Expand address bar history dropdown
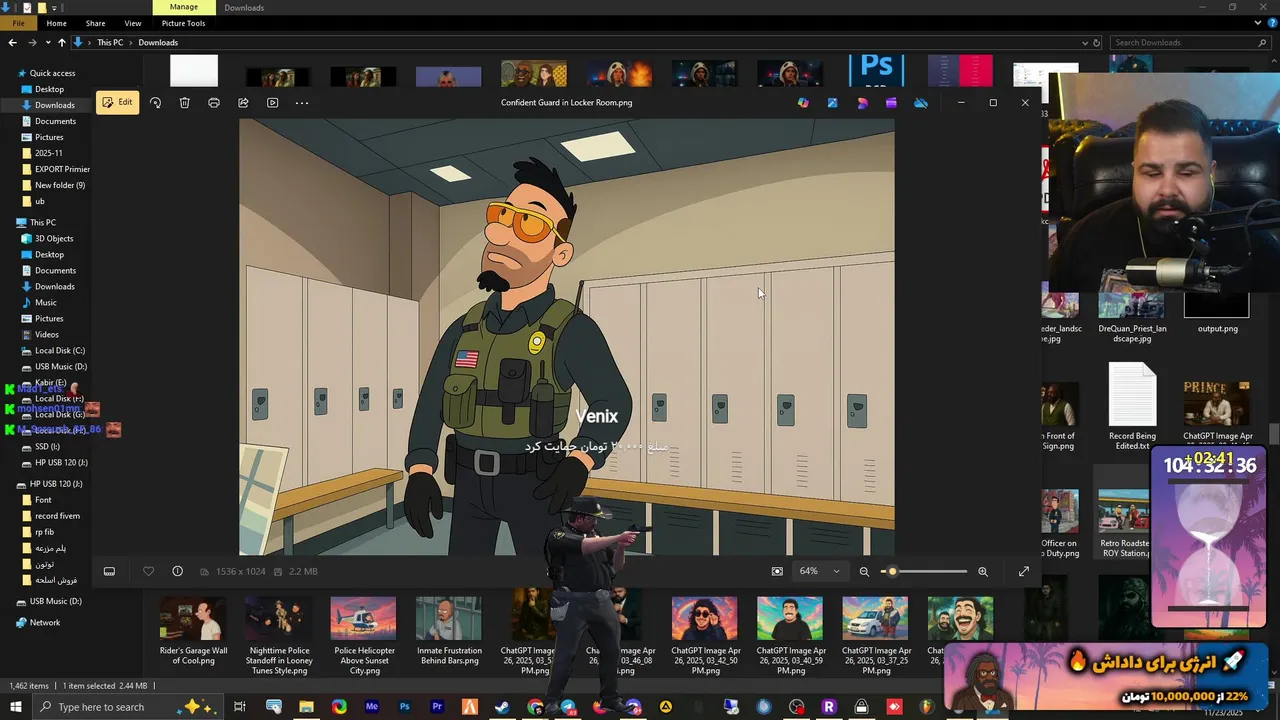The height and width of the screenshot is (720, 1280). pos(1085,42)
